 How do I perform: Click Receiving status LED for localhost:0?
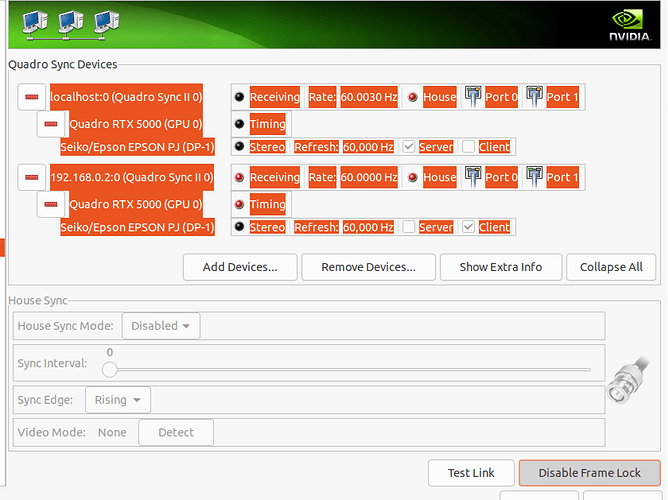tap(239, 97)
